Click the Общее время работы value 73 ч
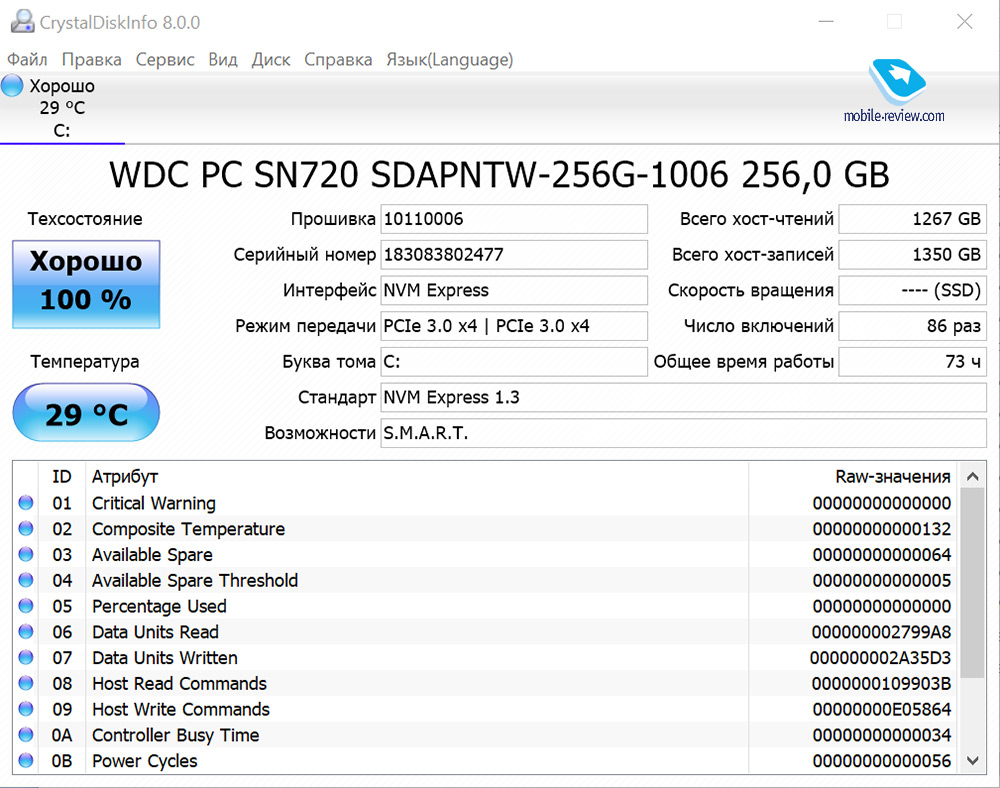Viewport: 1000px width, 788px height. [913, 361]
